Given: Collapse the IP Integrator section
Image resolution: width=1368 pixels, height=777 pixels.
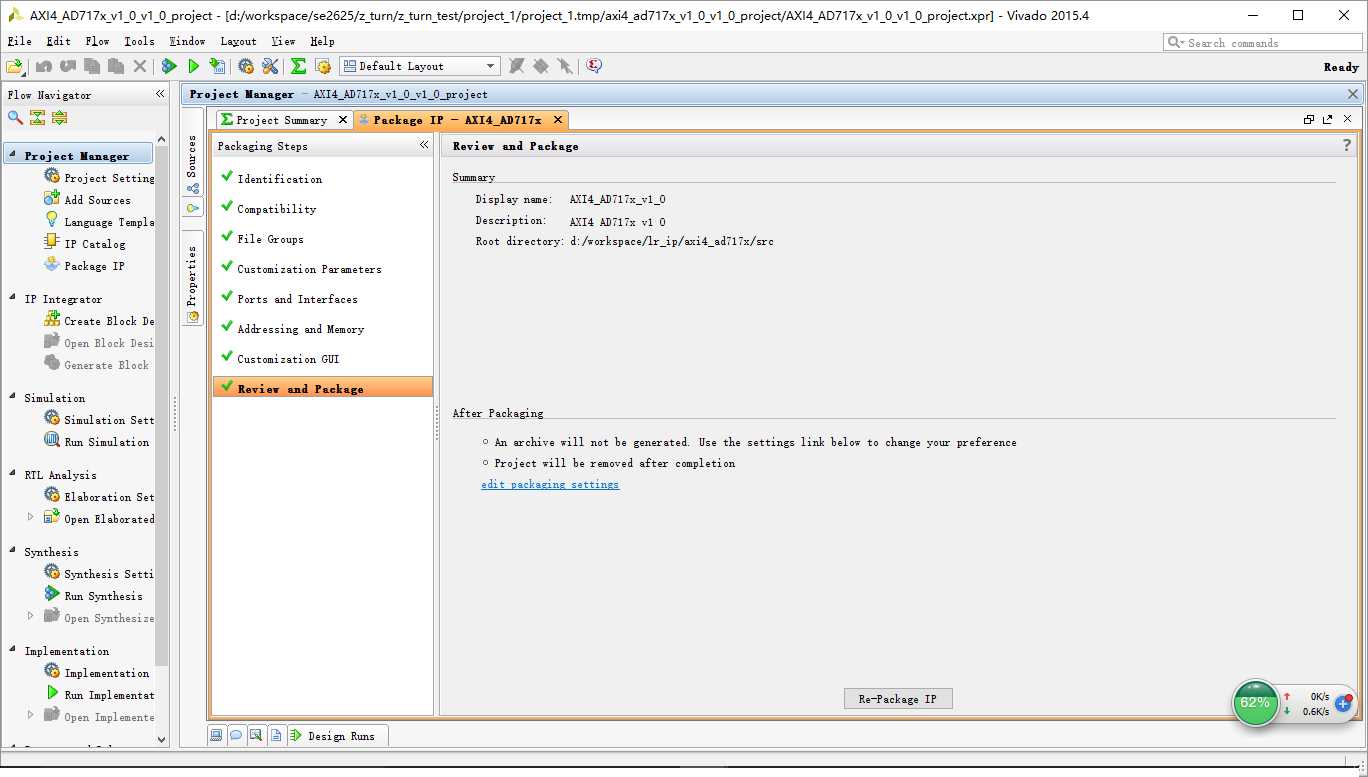Looking at the screenshot, I should [11, 299].
